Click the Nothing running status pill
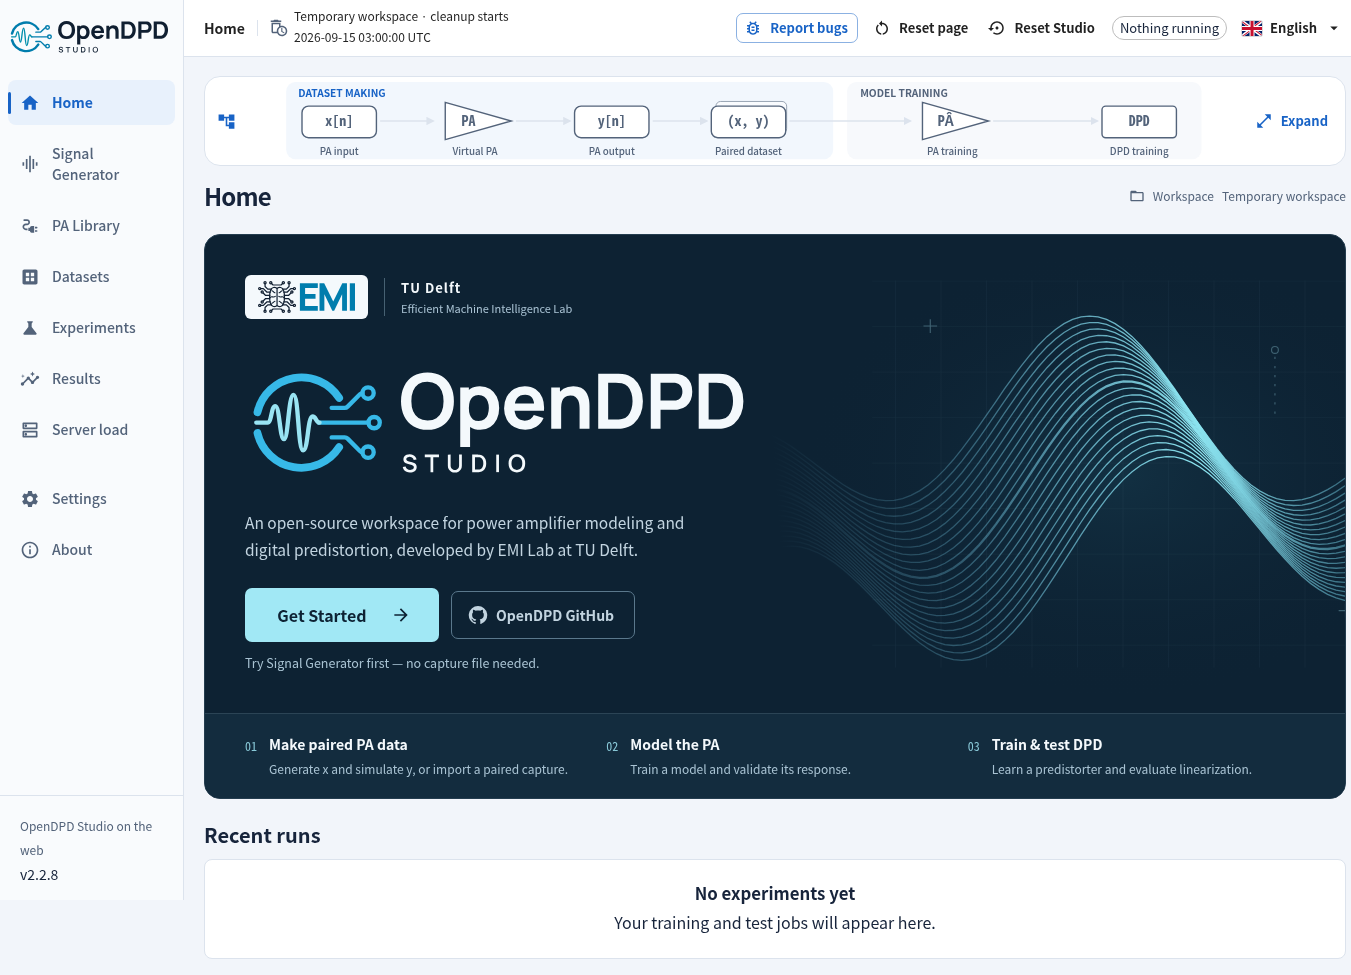 (1169, 28)
